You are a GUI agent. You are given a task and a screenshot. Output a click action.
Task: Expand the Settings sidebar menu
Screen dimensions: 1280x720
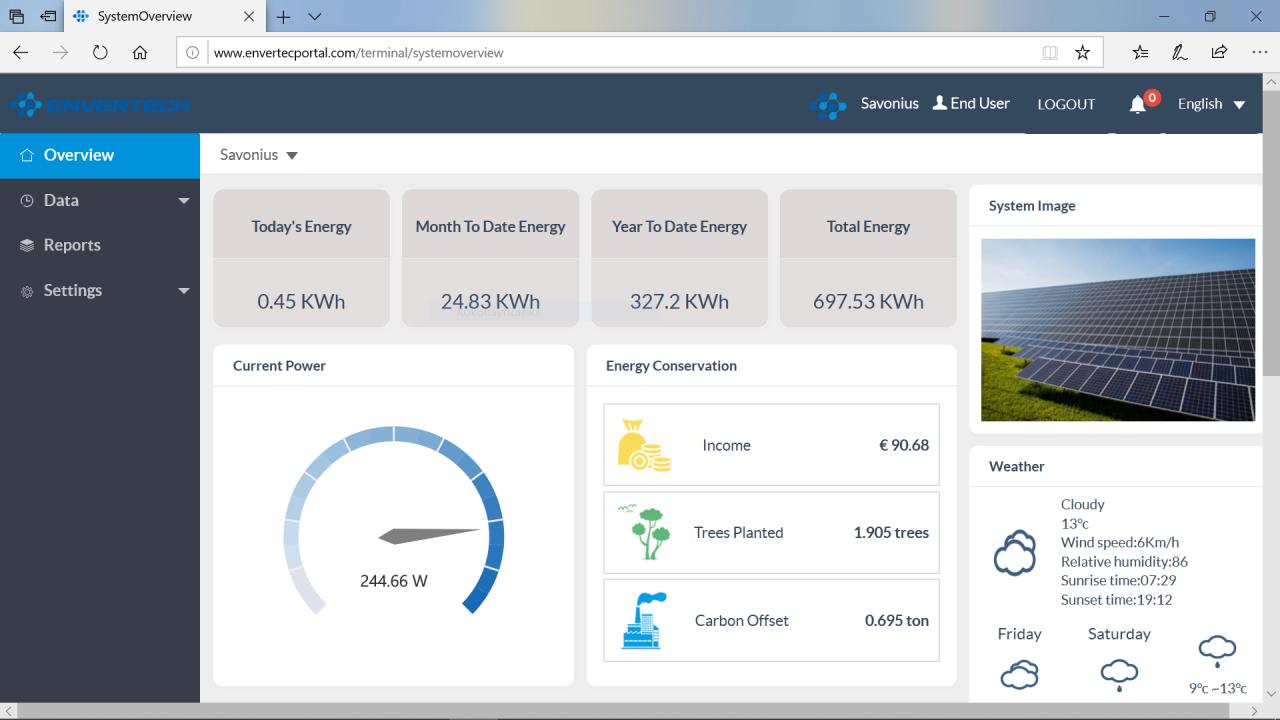click(100, 290)
